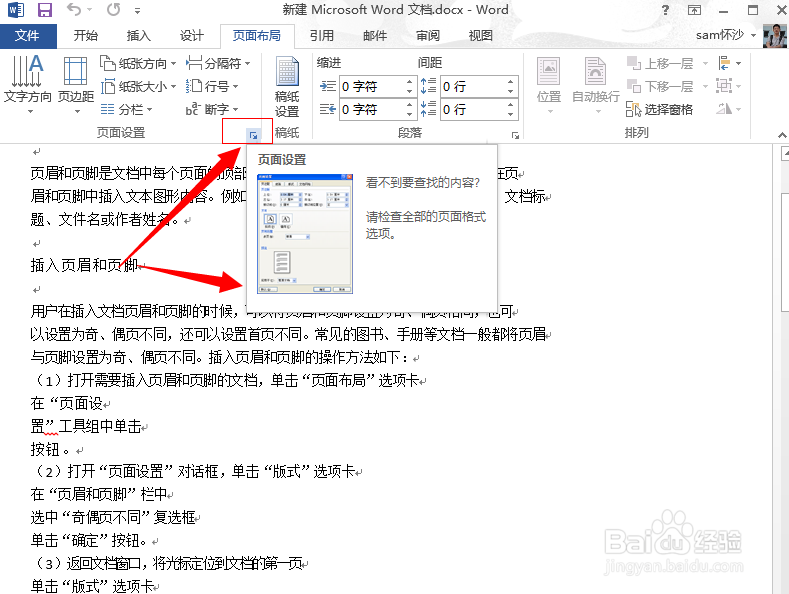Open the Quick Access Toolbar customize dropdown
Viewport: 789px width, 594px height.
coord(137,10)
